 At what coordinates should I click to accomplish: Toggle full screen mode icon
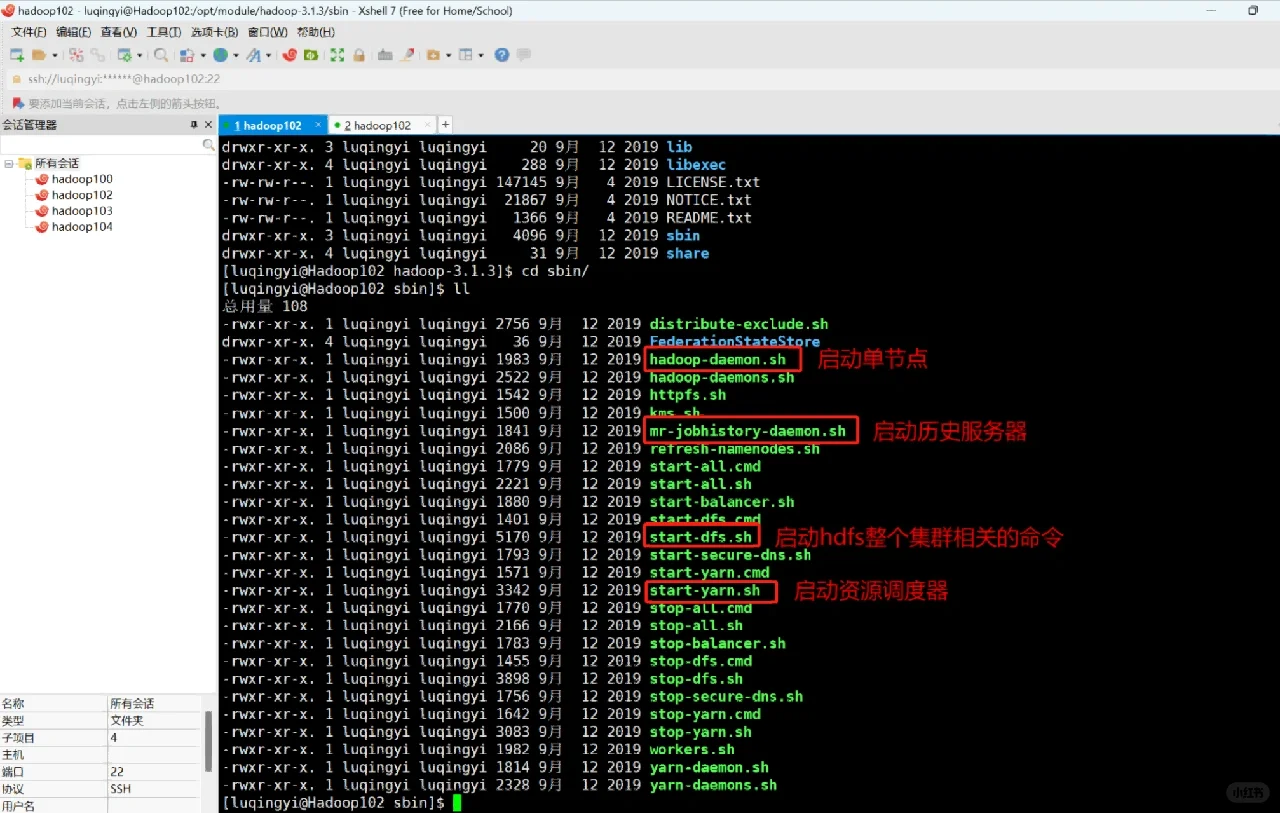point(337,55)
